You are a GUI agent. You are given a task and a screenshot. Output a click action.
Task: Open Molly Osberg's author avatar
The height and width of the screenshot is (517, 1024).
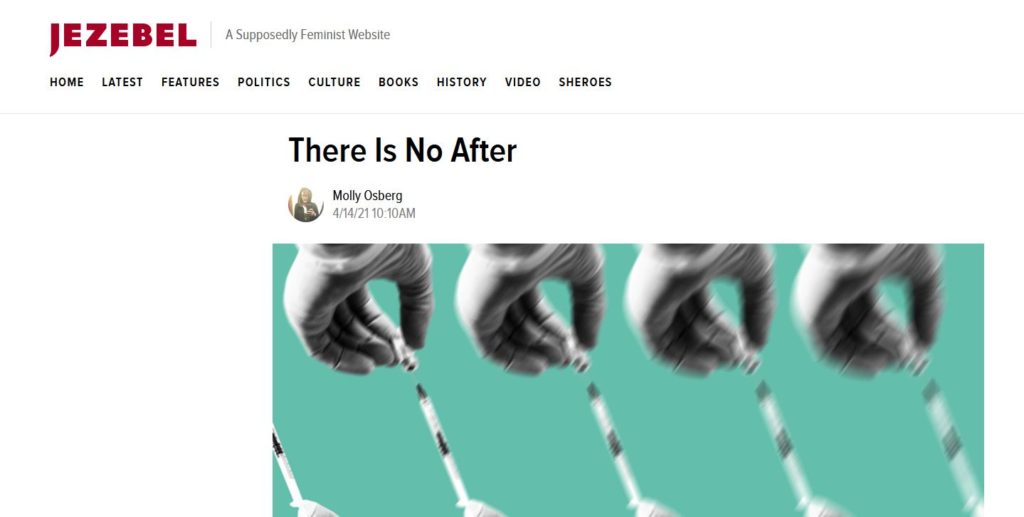click(x=306, y=204)
